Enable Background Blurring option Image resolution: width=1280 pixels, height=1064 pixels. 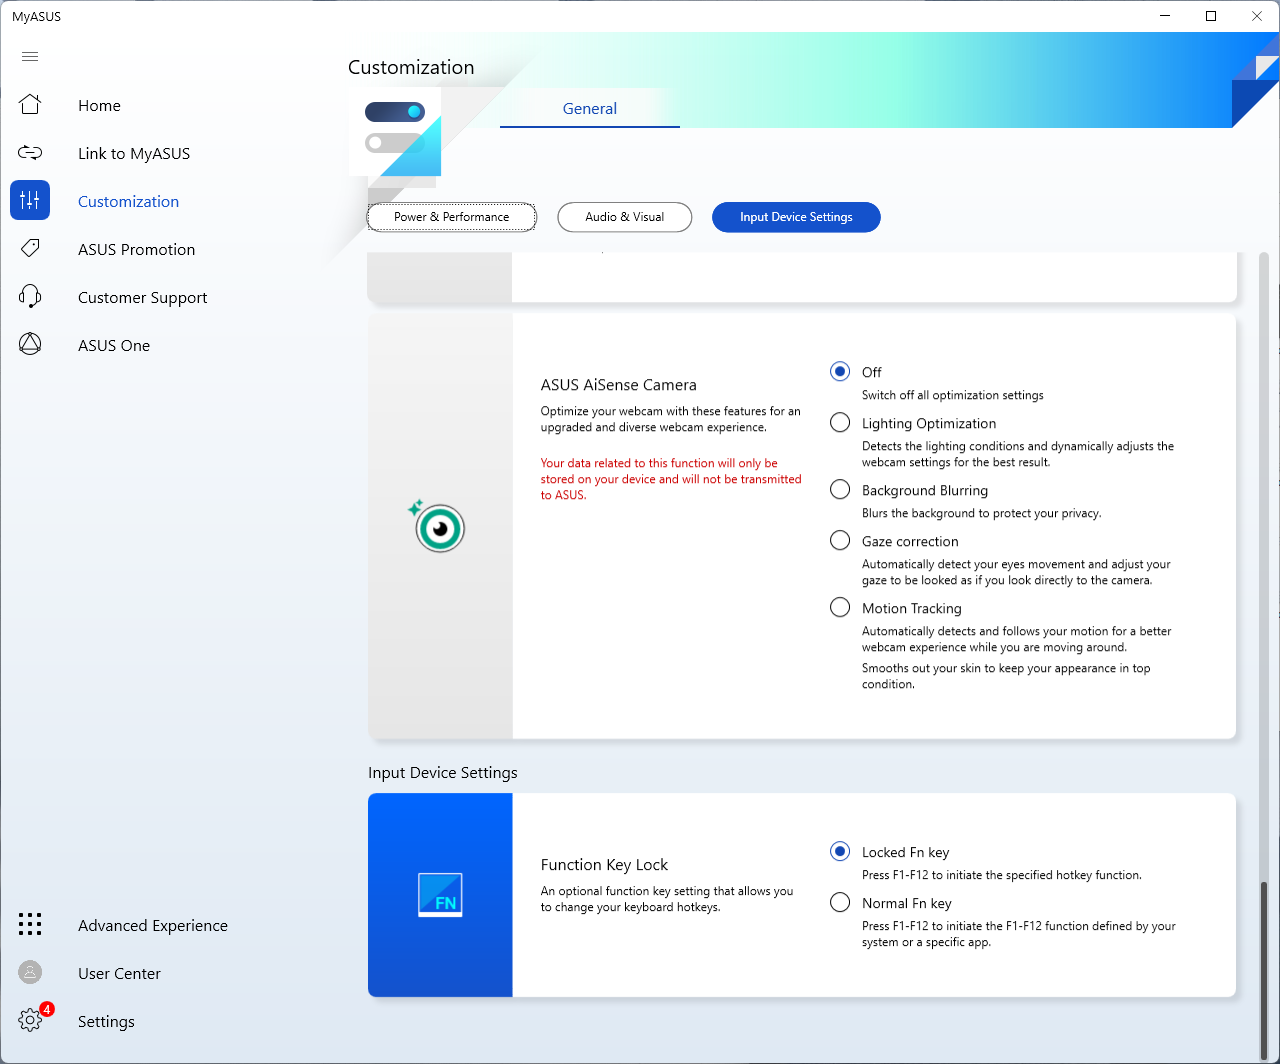click(x=840, y=490)
